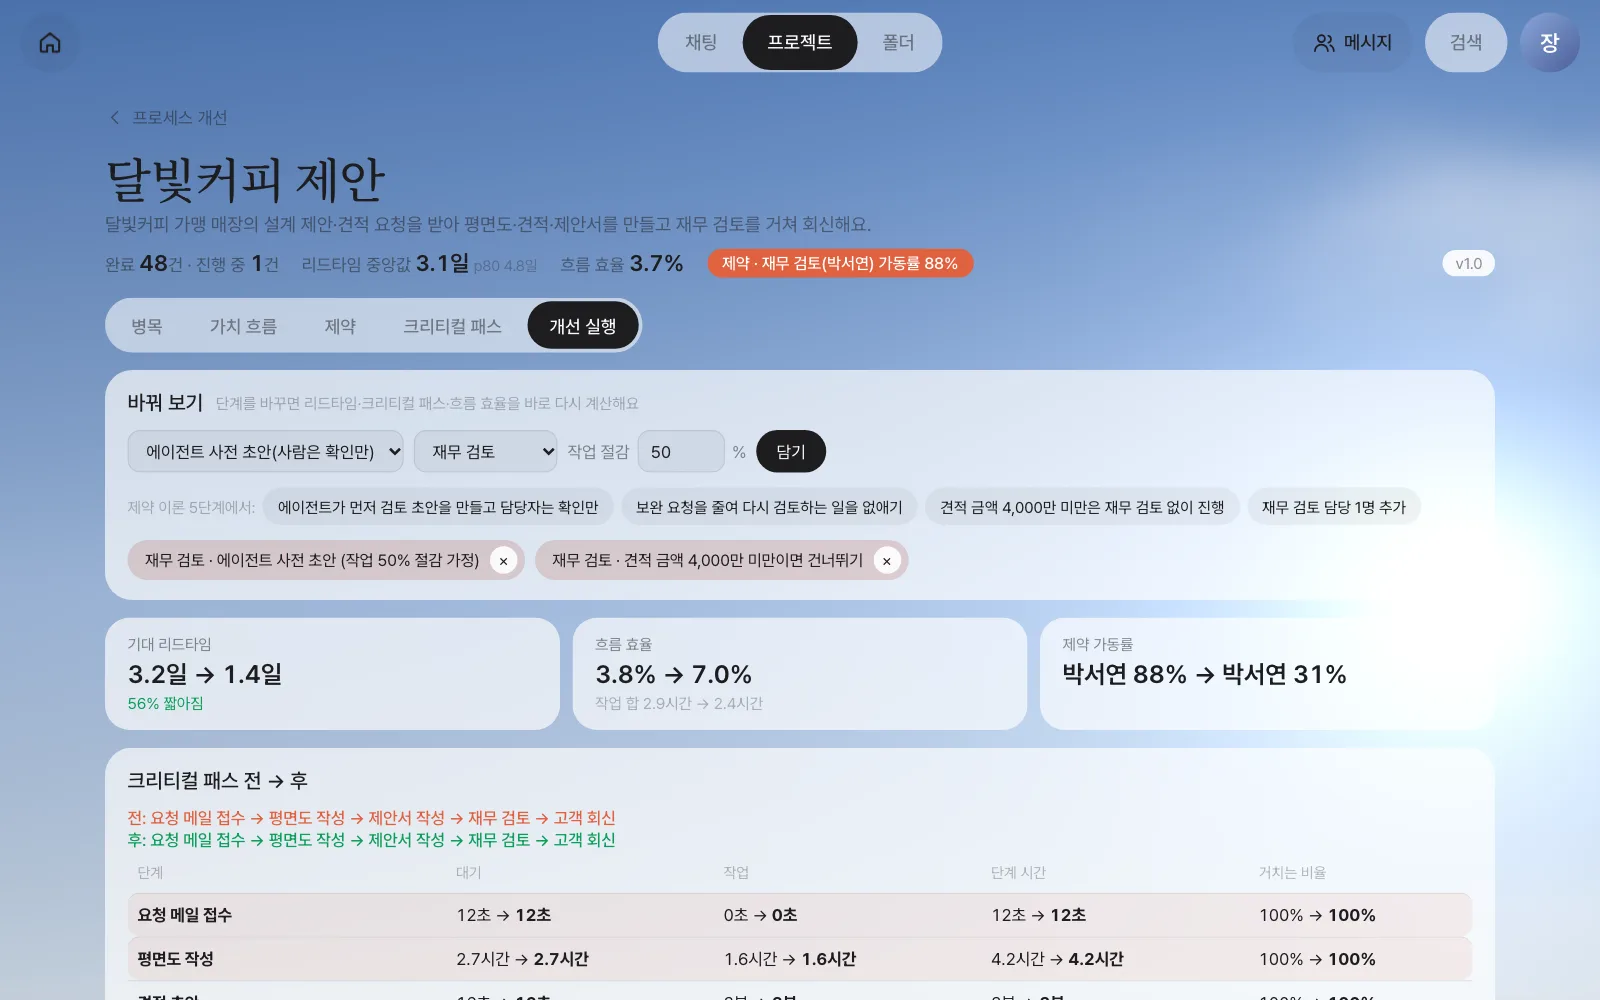Choose suggestion 보완 요청을 줄여 다시 검토하는 일을 없애기
The height and width of the screenshot is (1000, 1600).
tap(769, 508)
